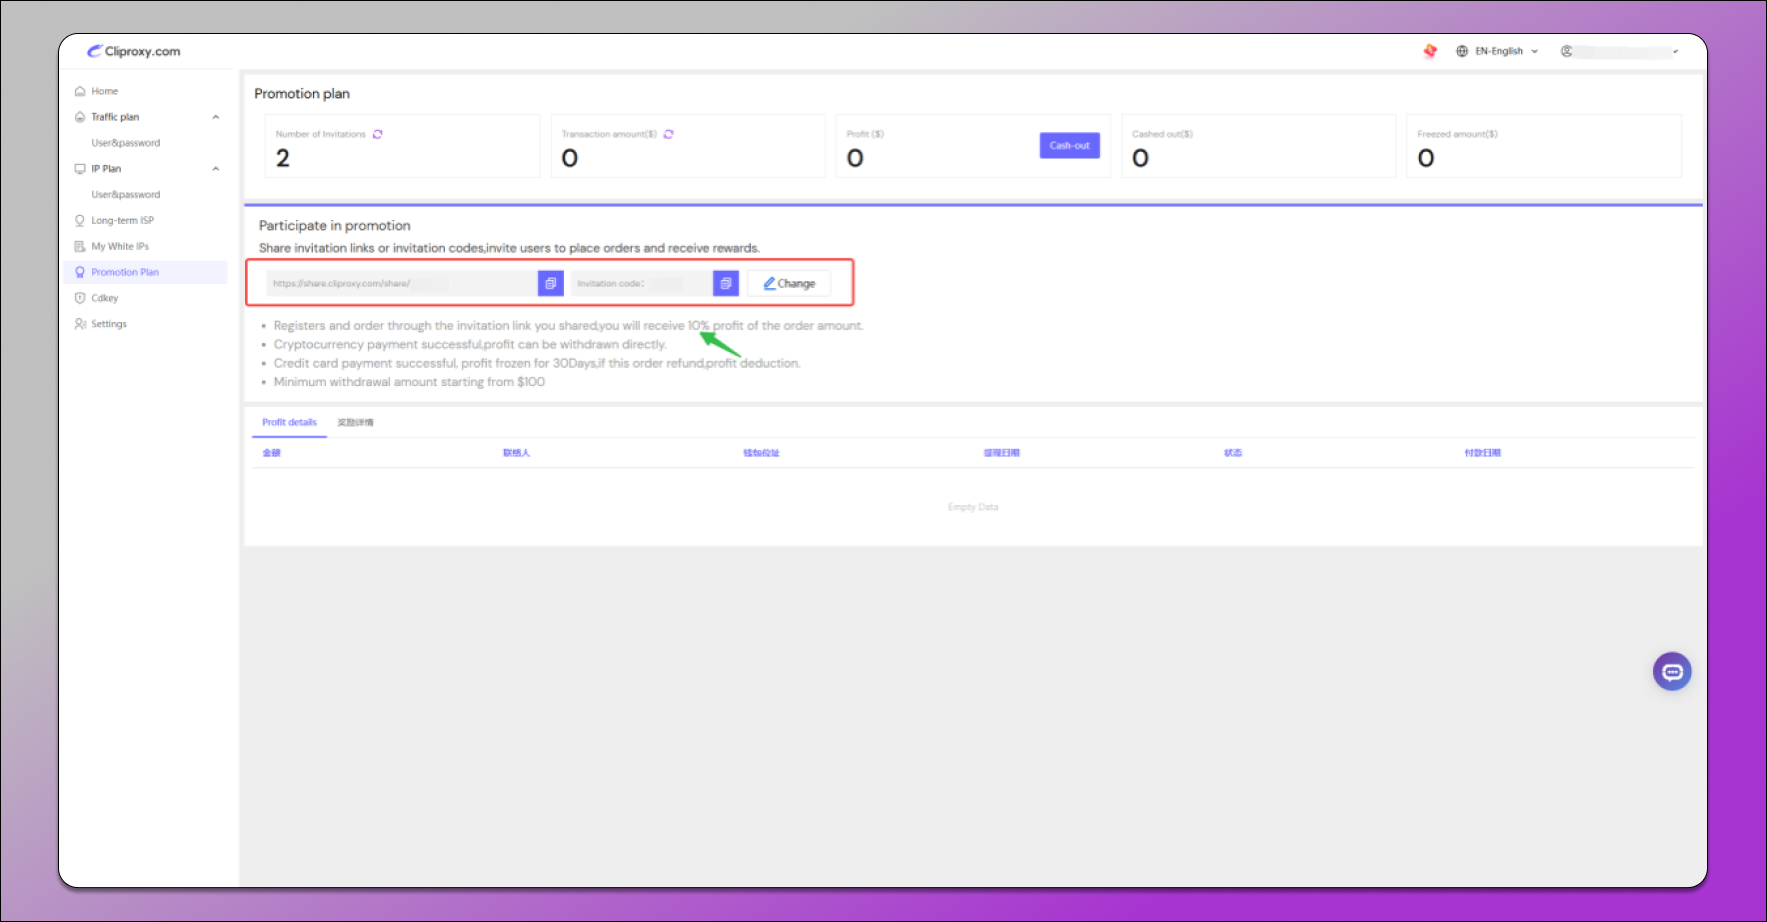Open My White IPs page
1767x922 pixels.
tap(120, 246)
